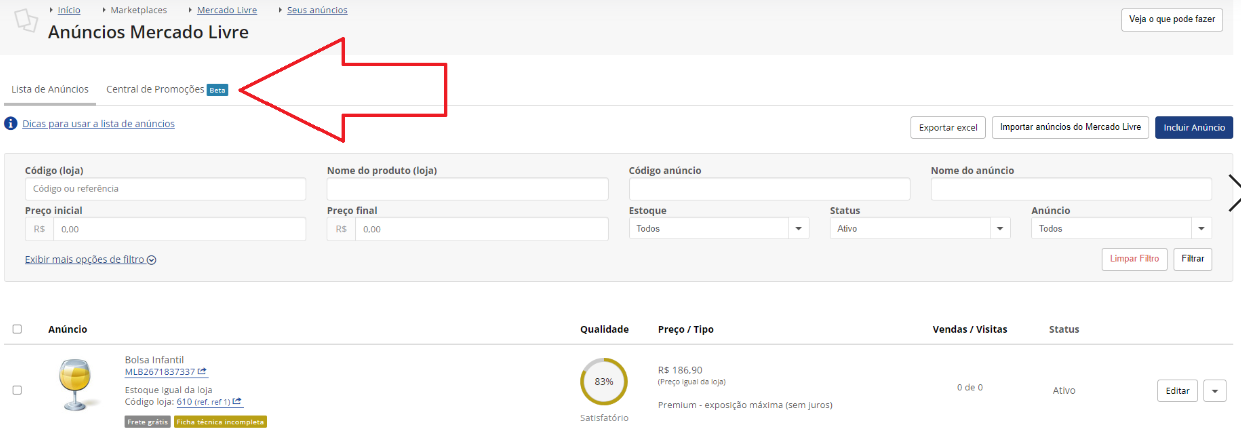
Task: Click the Qualidade column header
Action: (x=604, y=329)
